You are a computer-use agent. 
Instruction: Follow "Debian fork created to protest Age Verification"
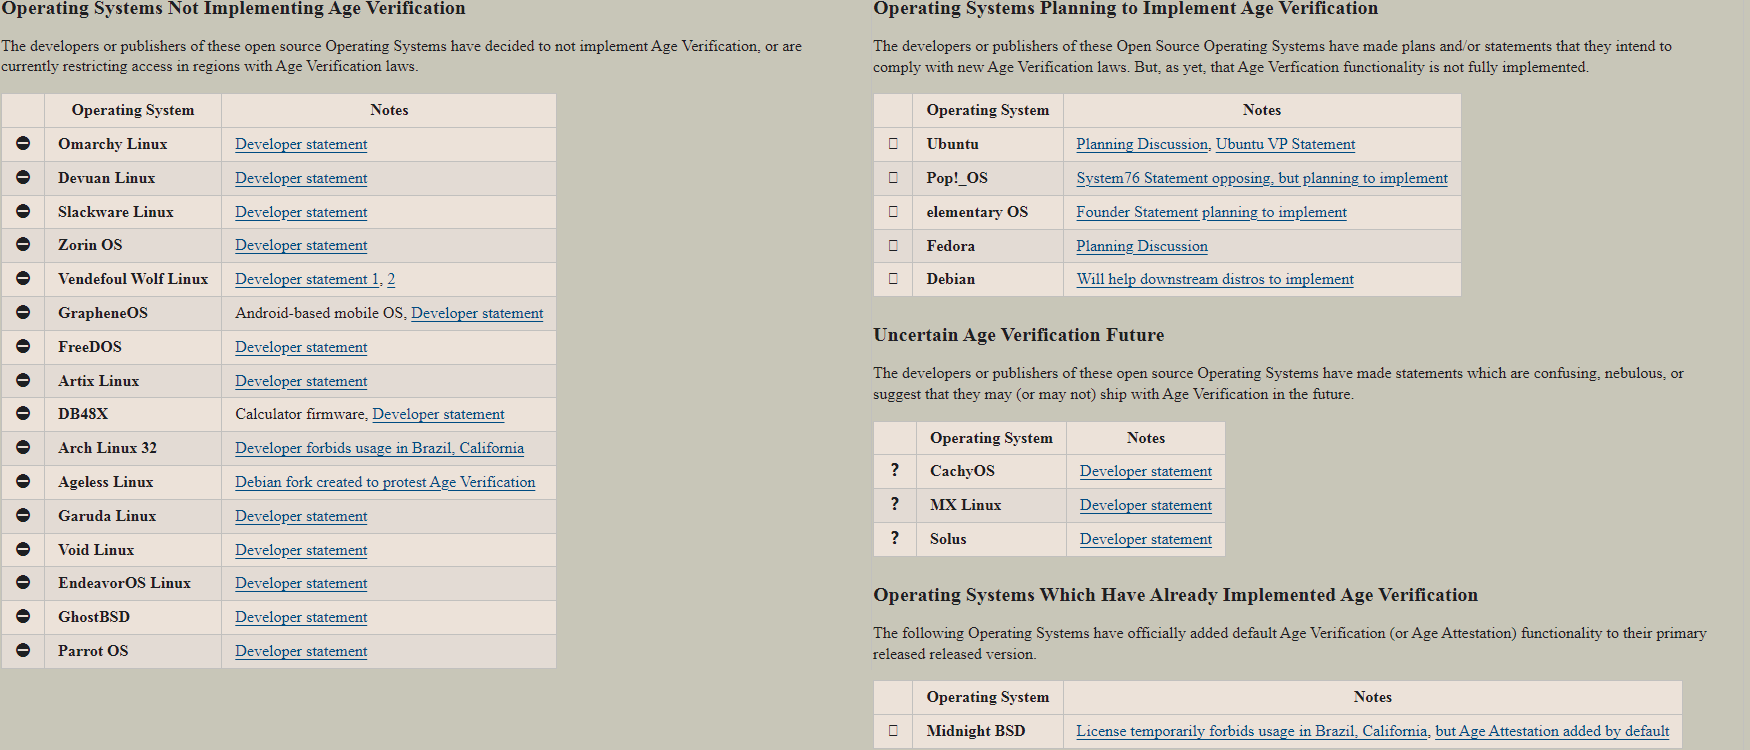385,482
